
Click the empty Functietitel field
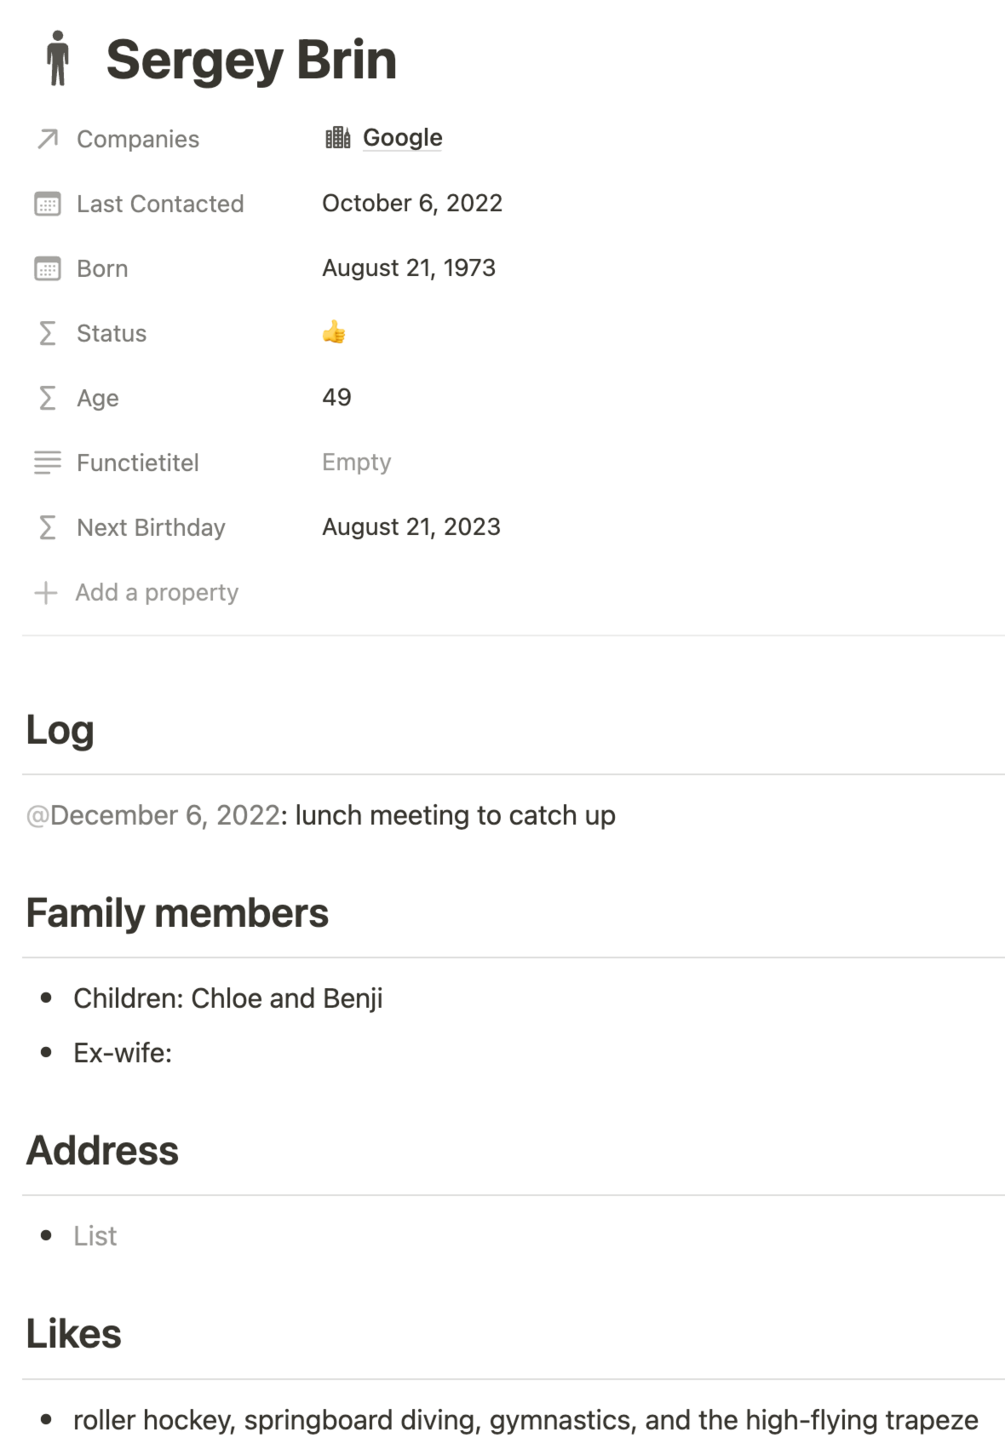(356, 462)
